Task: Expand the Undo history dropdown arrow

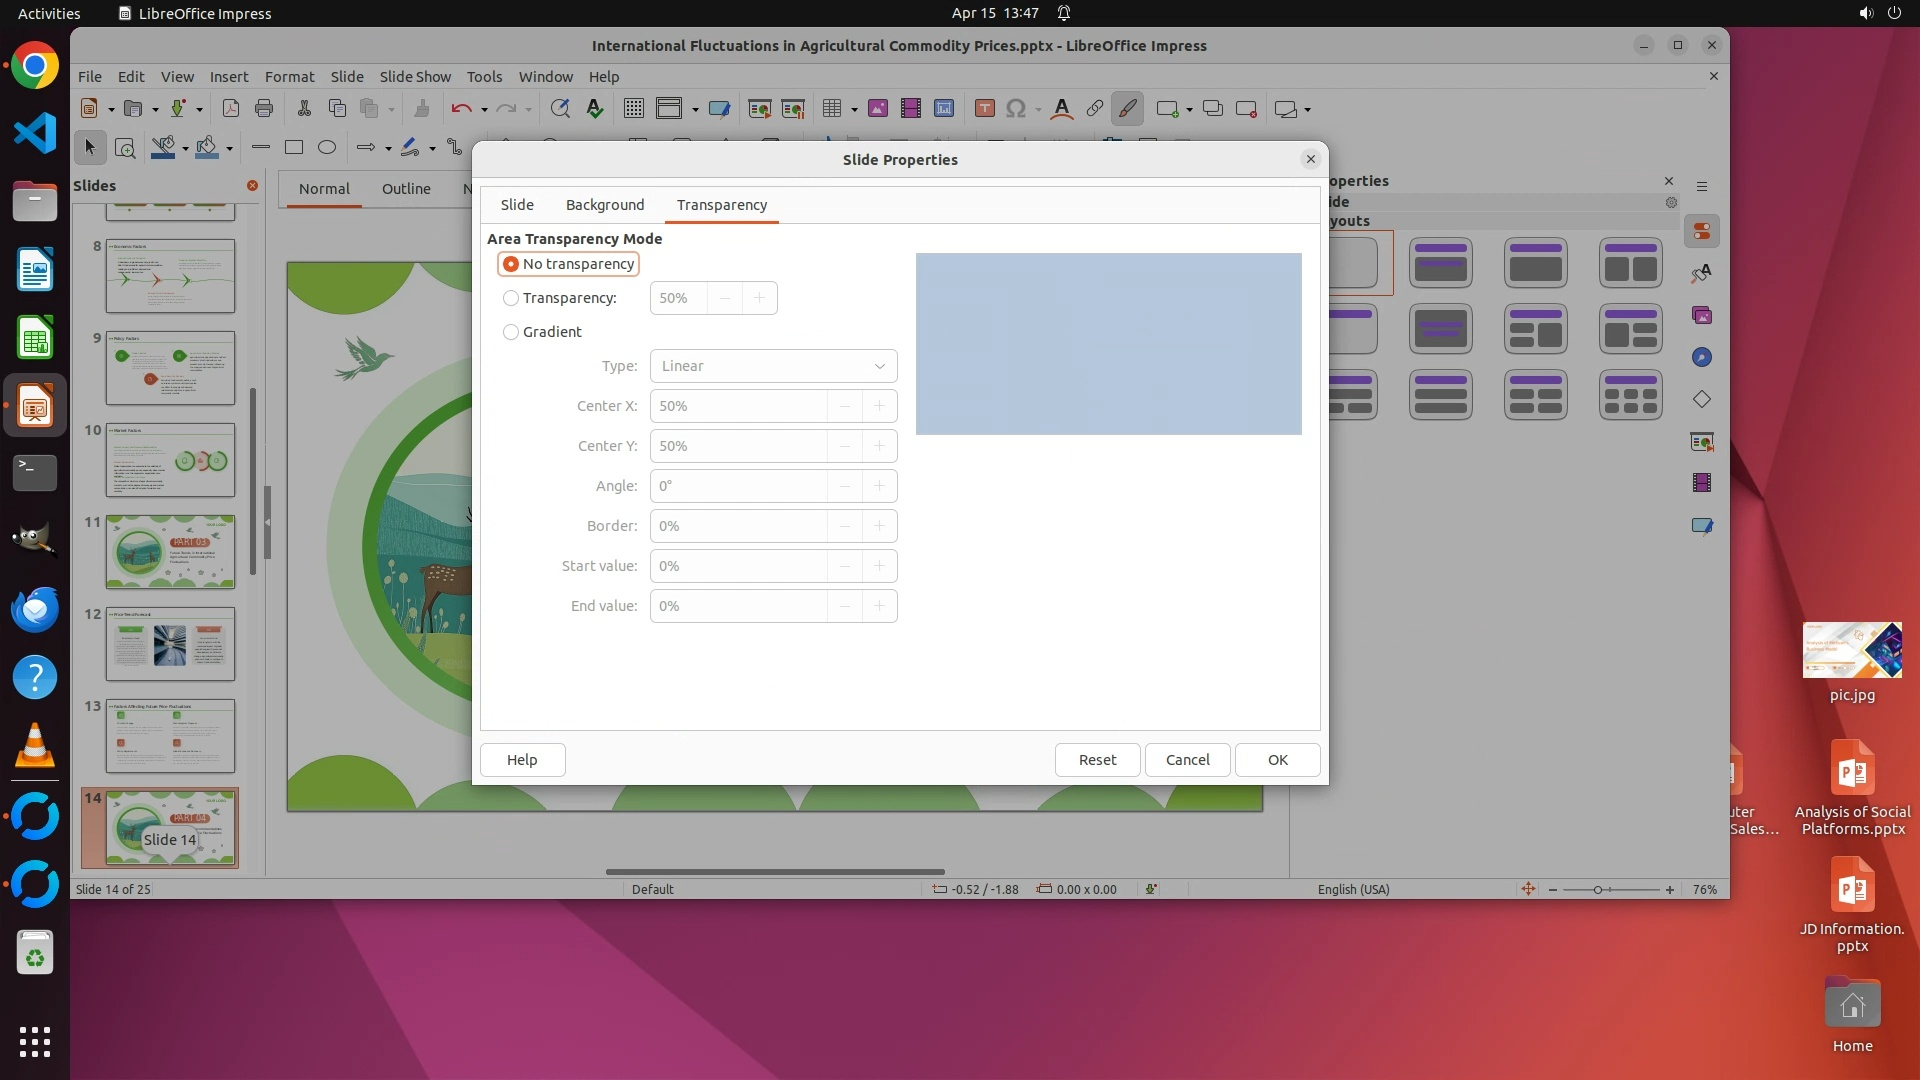Action: [484, 110]
